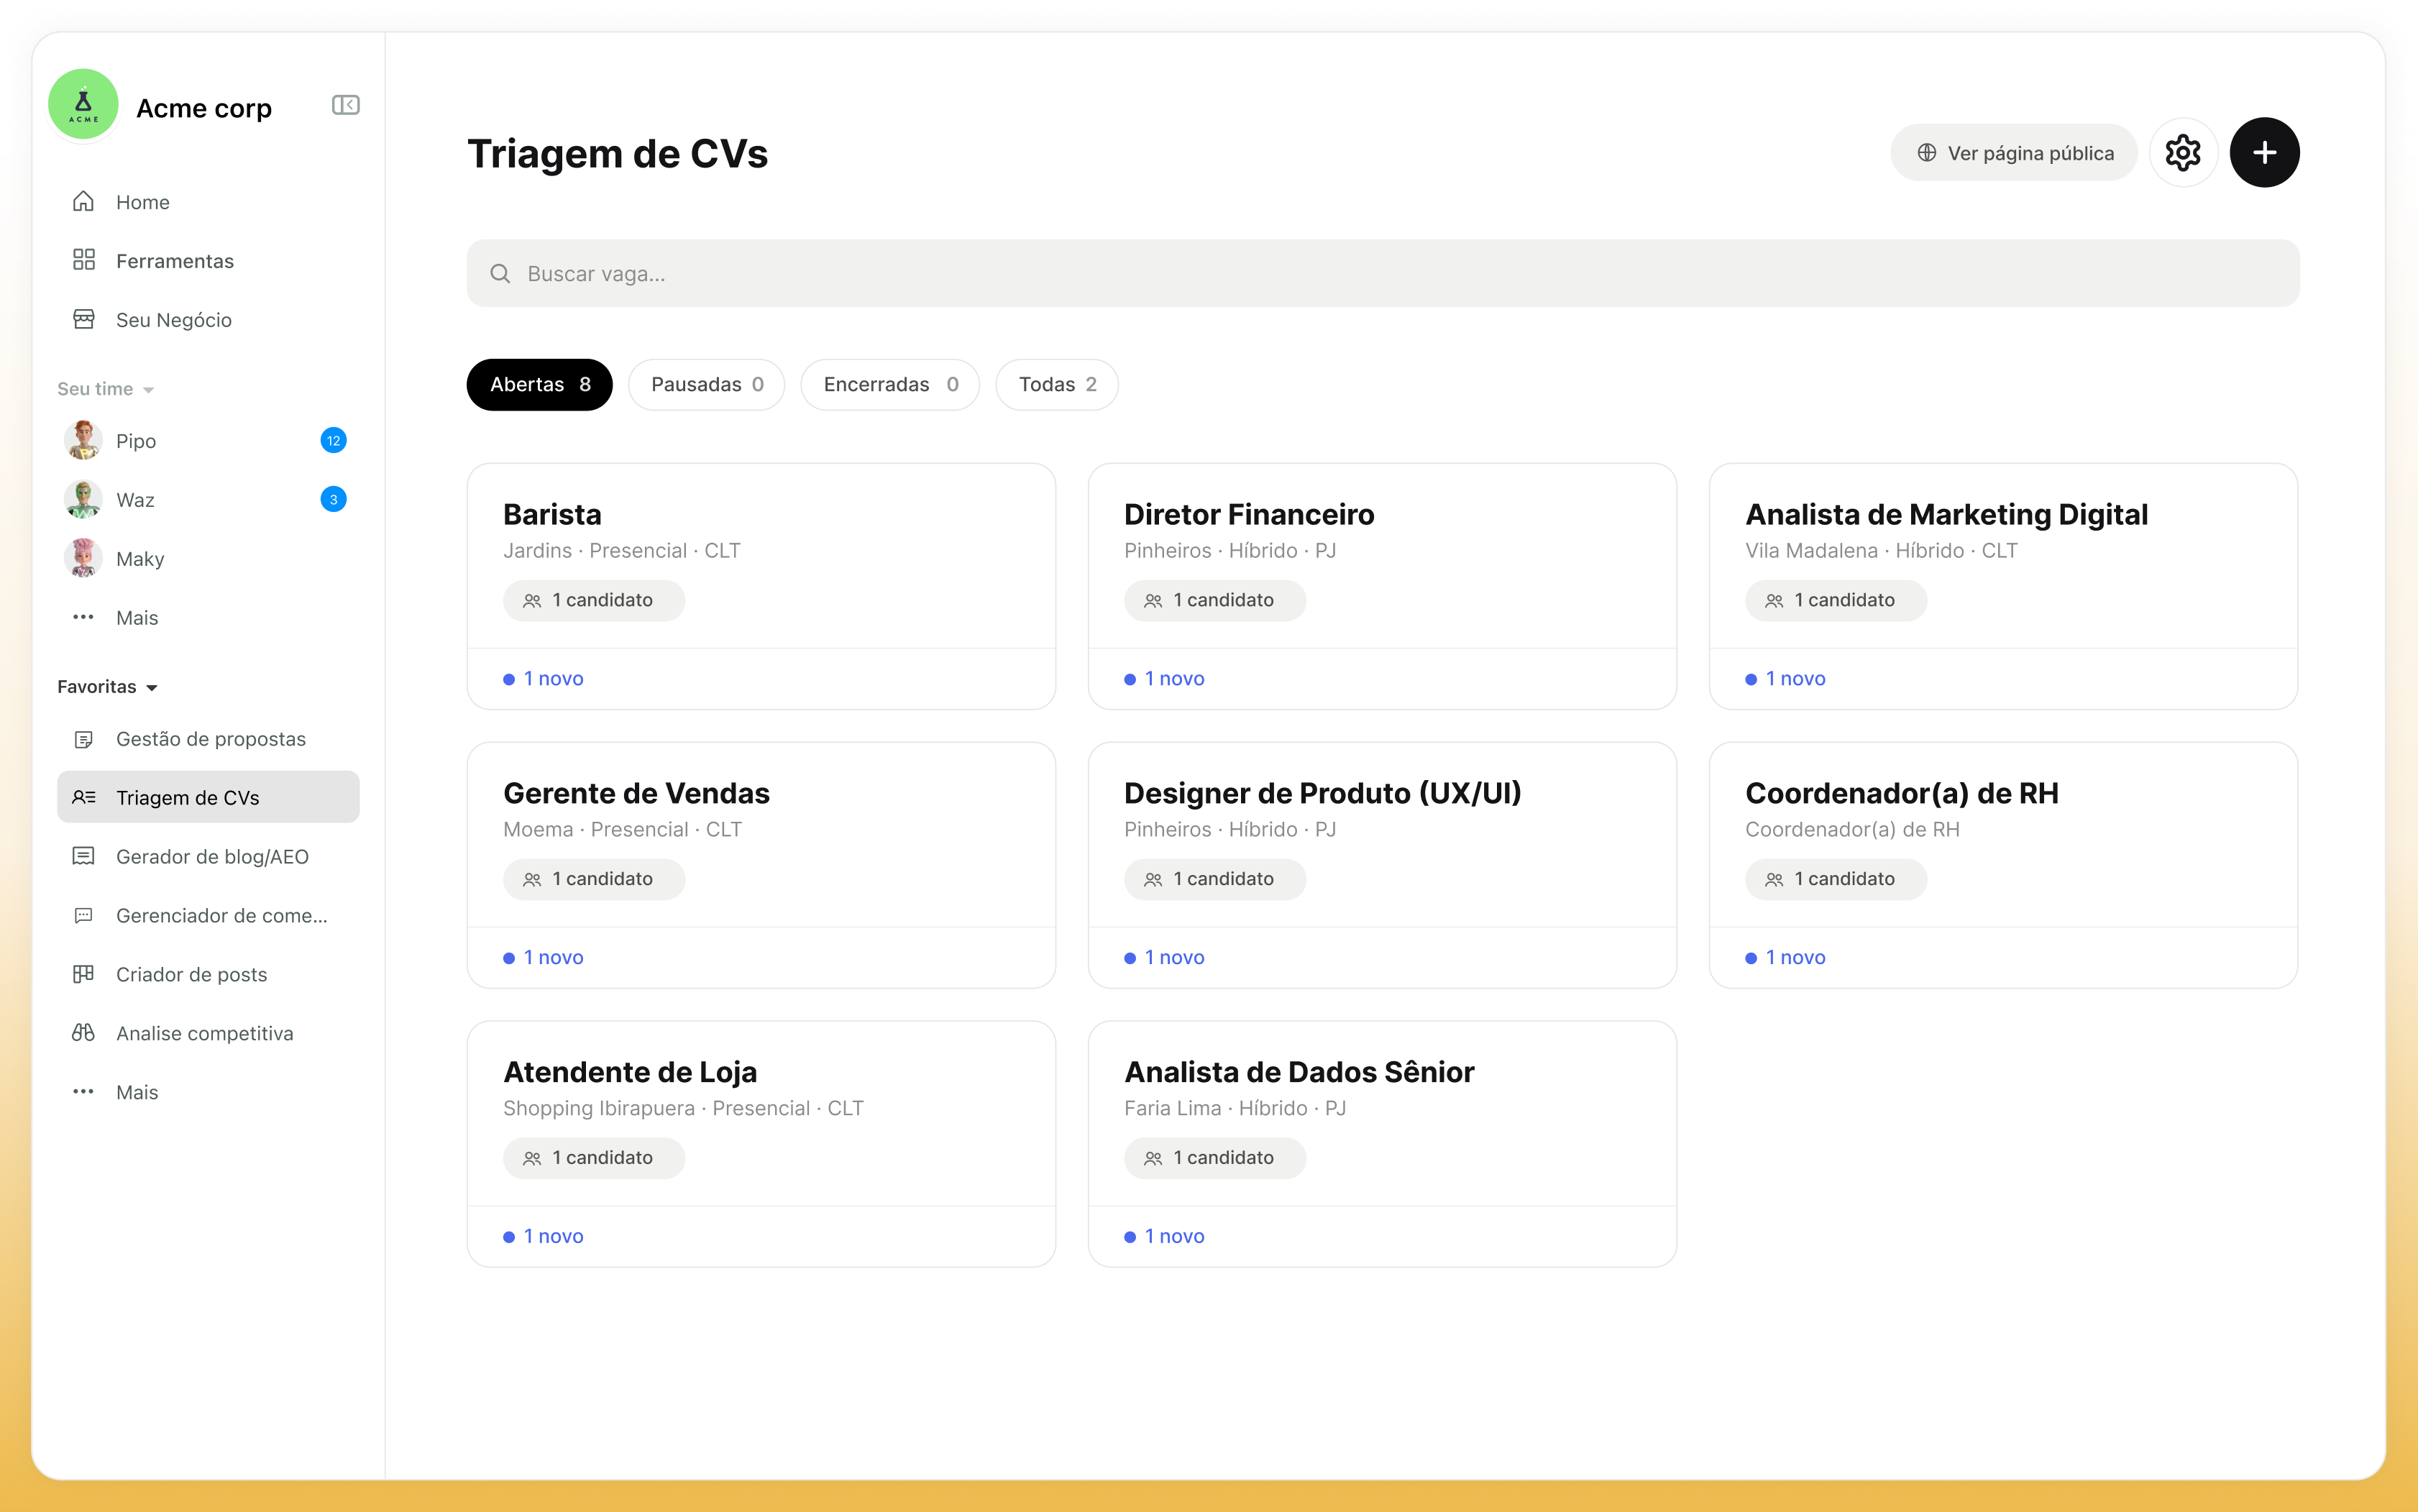Click 1 candidato on Analista de Dados Sênior

[x=1214, y=1158]
